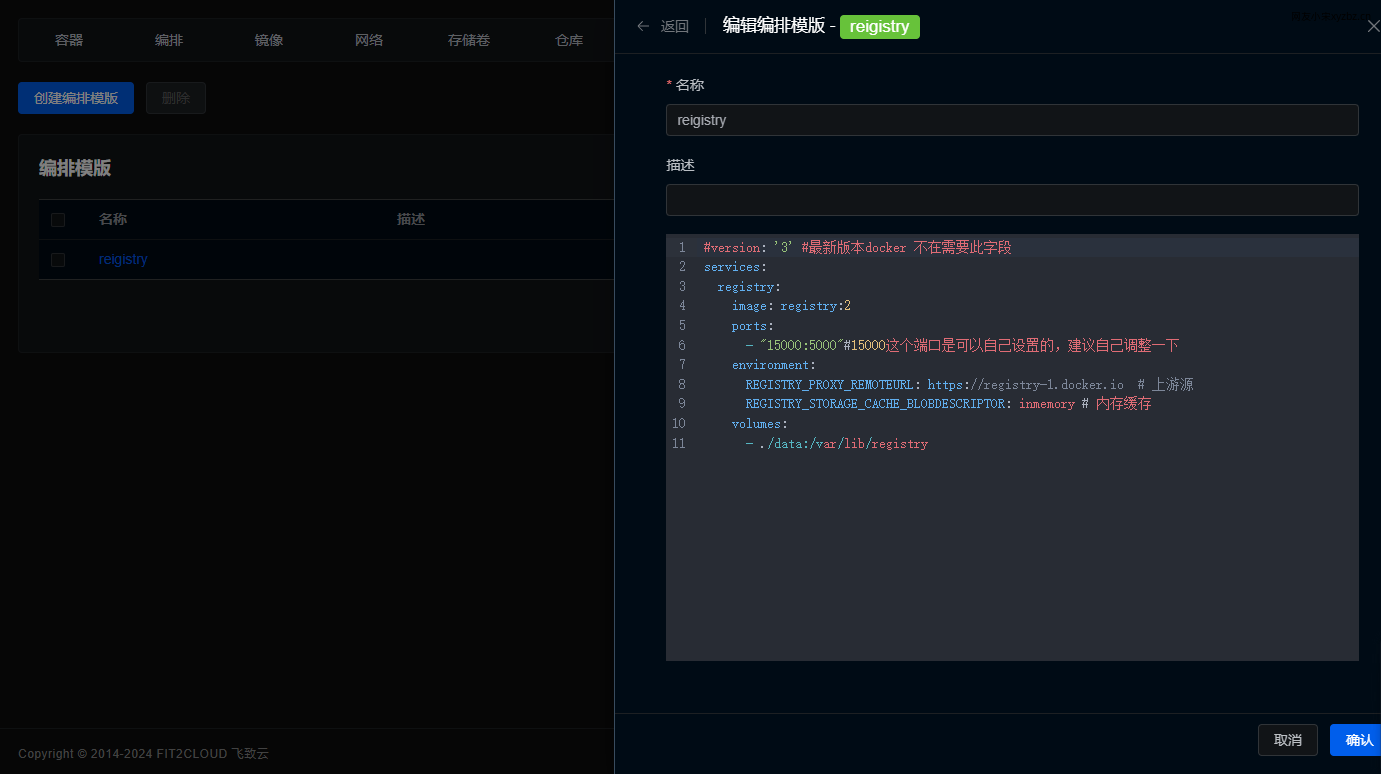Click the back arrow icon in drawer header
The image size is (1381, 774).
[643, 26]
